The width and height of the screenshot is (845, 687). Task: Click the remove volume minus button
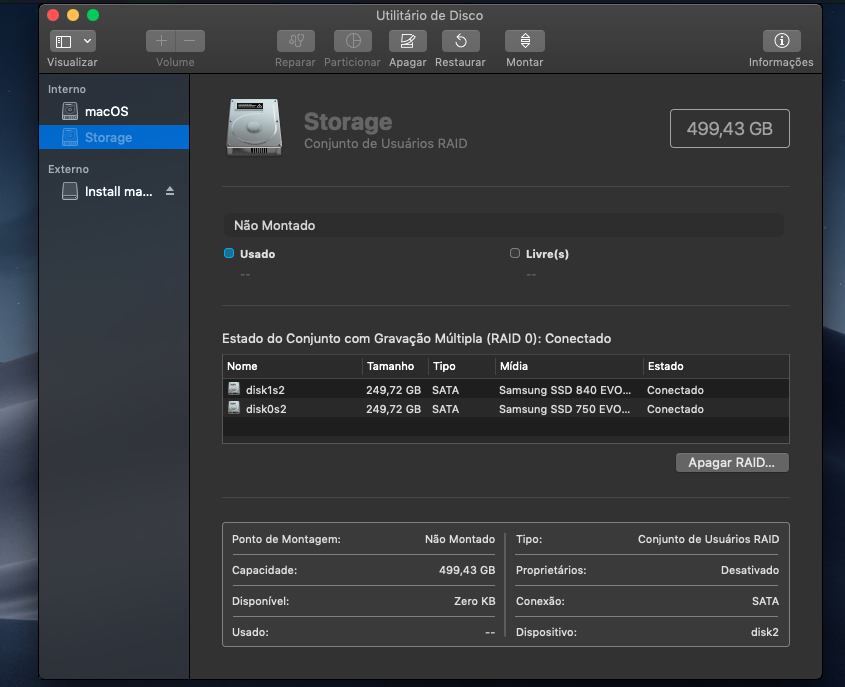[x=189, y=41]
